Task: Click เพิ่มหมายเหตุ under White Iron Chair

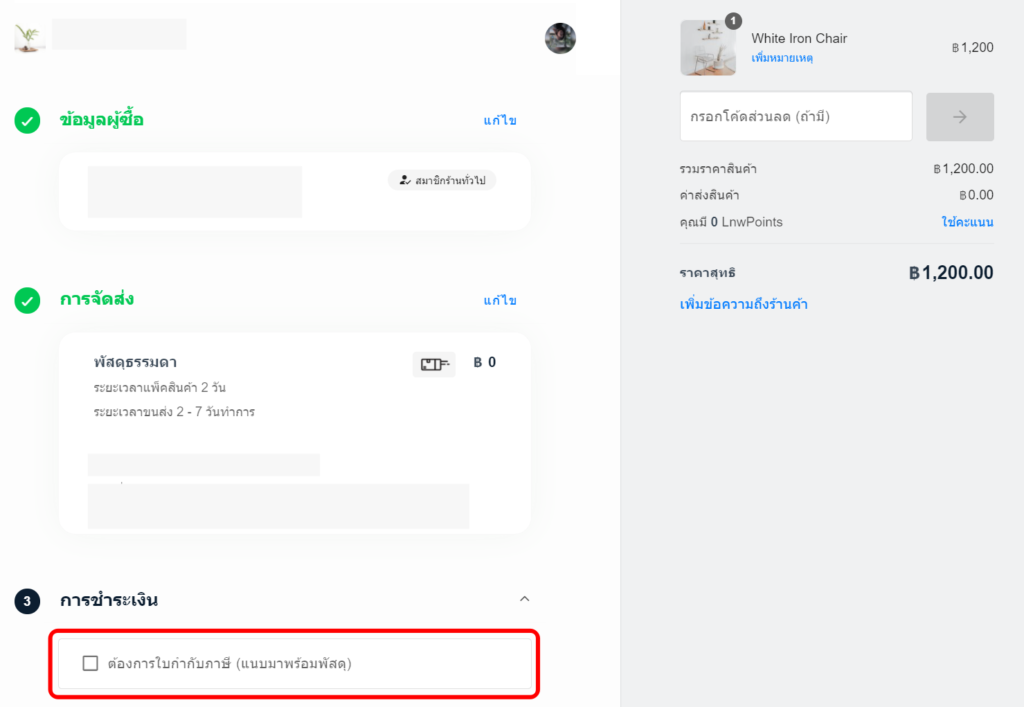Action: pos(782,58)
